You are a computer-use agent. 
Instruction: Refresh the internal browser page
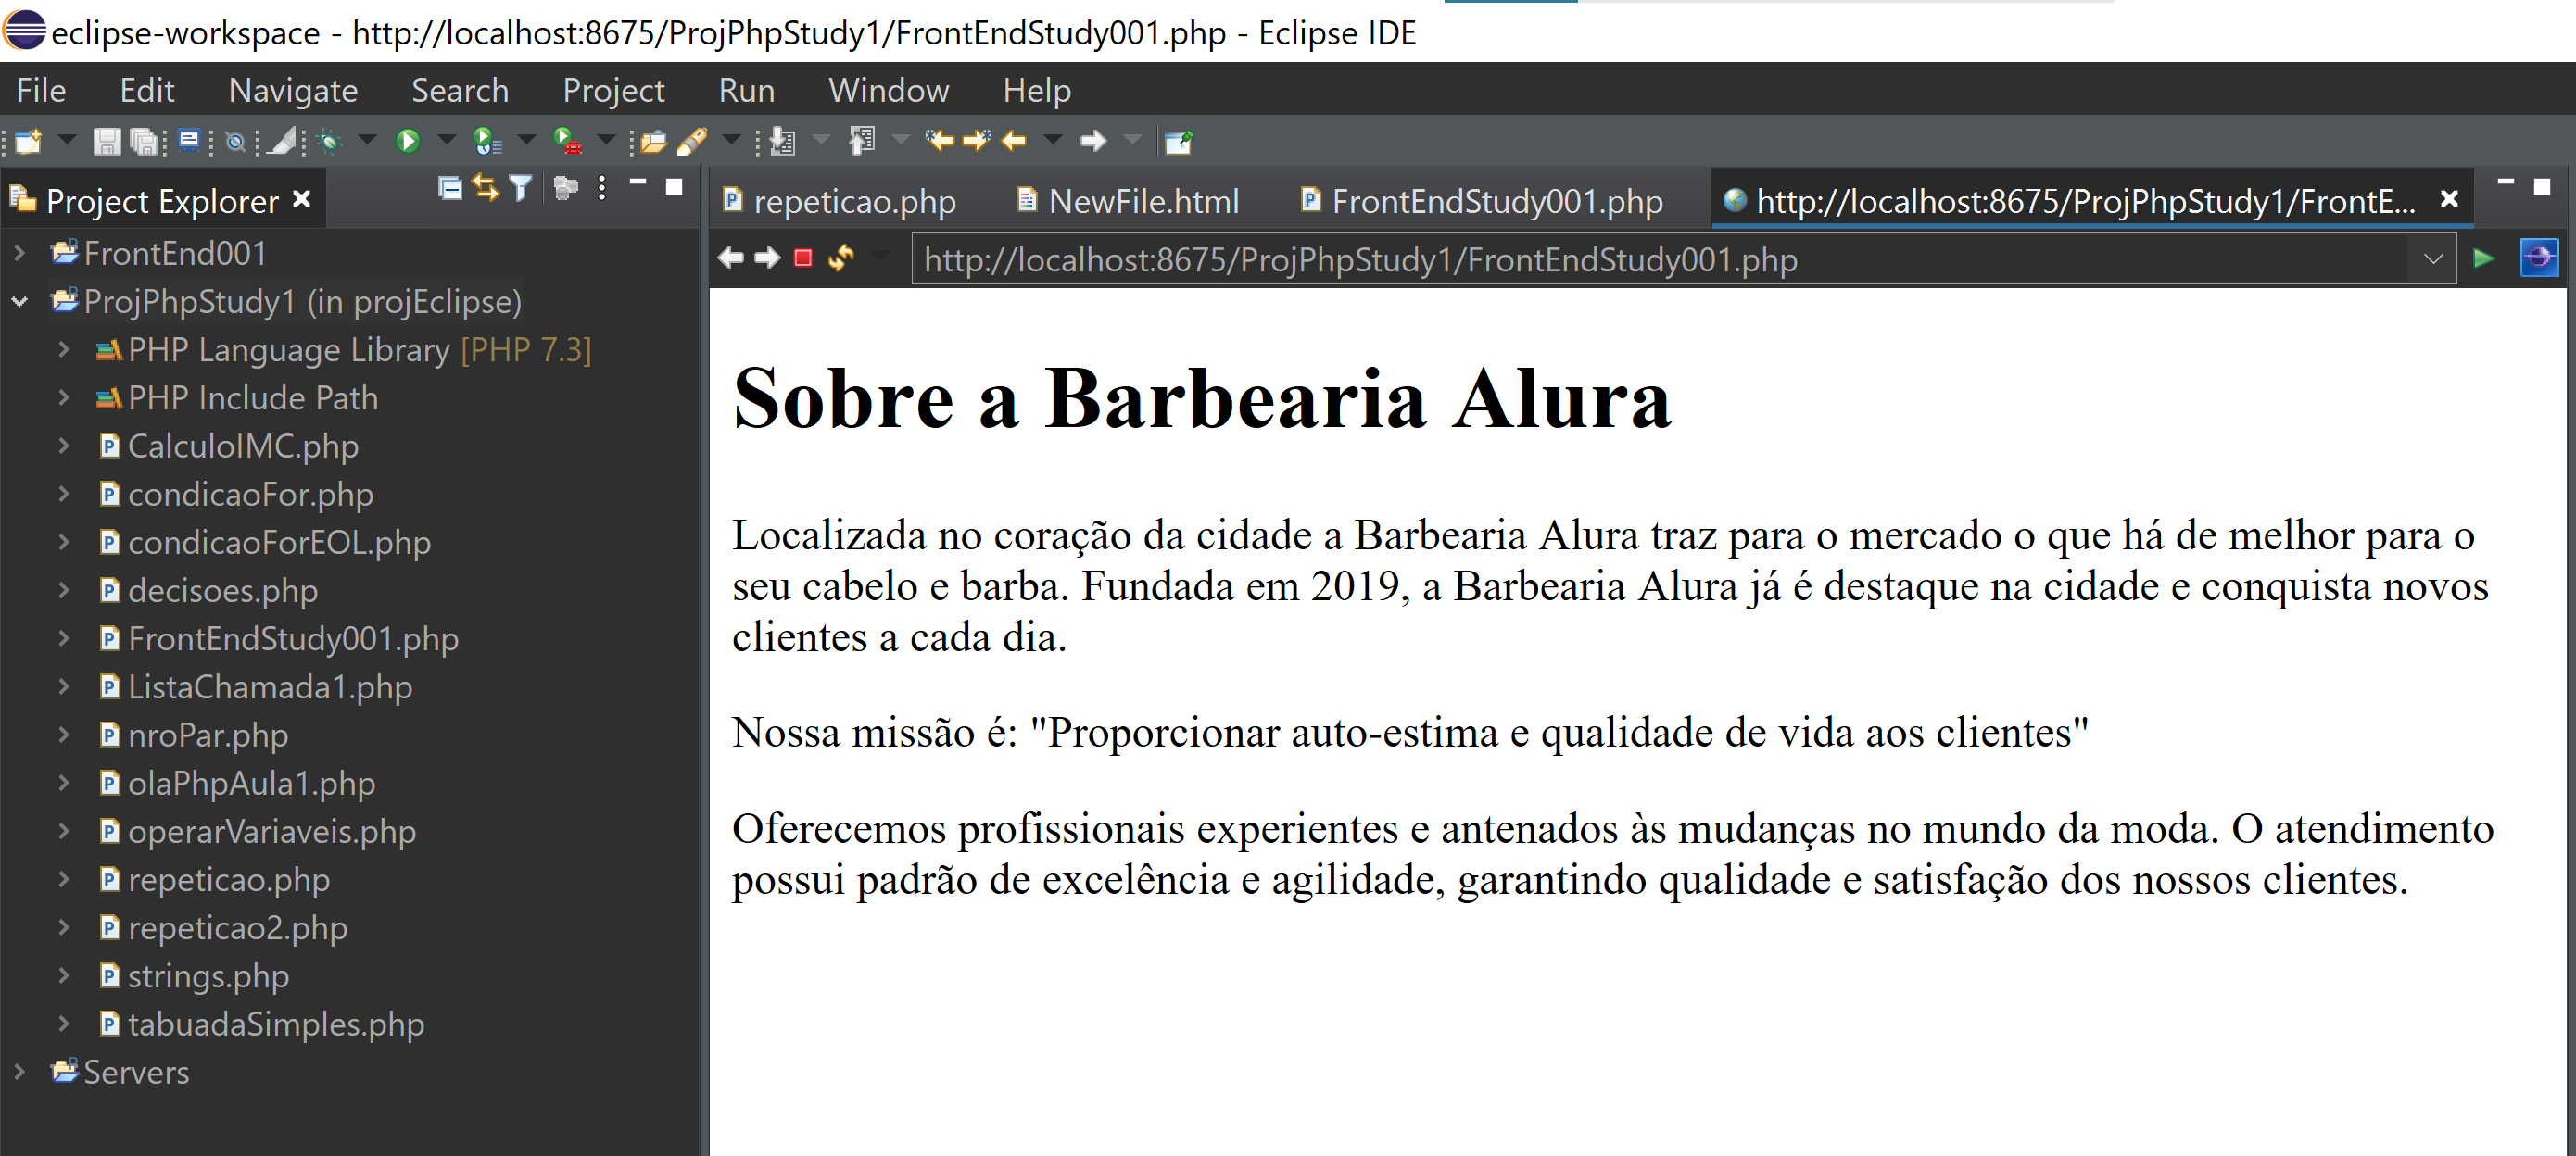pyautogui.click(x=841, y=258)
